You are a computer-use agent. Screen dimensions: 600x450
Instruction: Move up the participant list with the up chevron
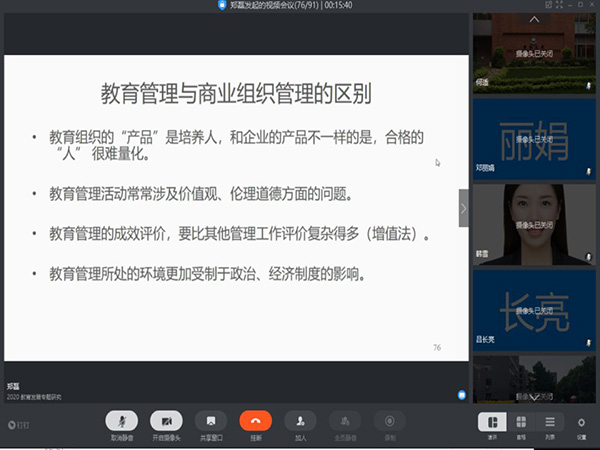coord(534,19)
